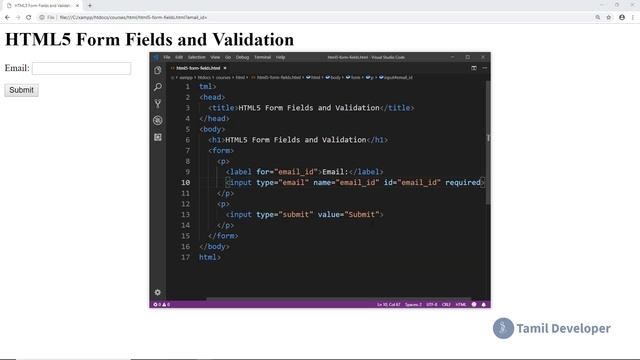The width and height of the screenshot is (640, 360).
Task: Change the HTML language mode
Action: tap(461, 304)
